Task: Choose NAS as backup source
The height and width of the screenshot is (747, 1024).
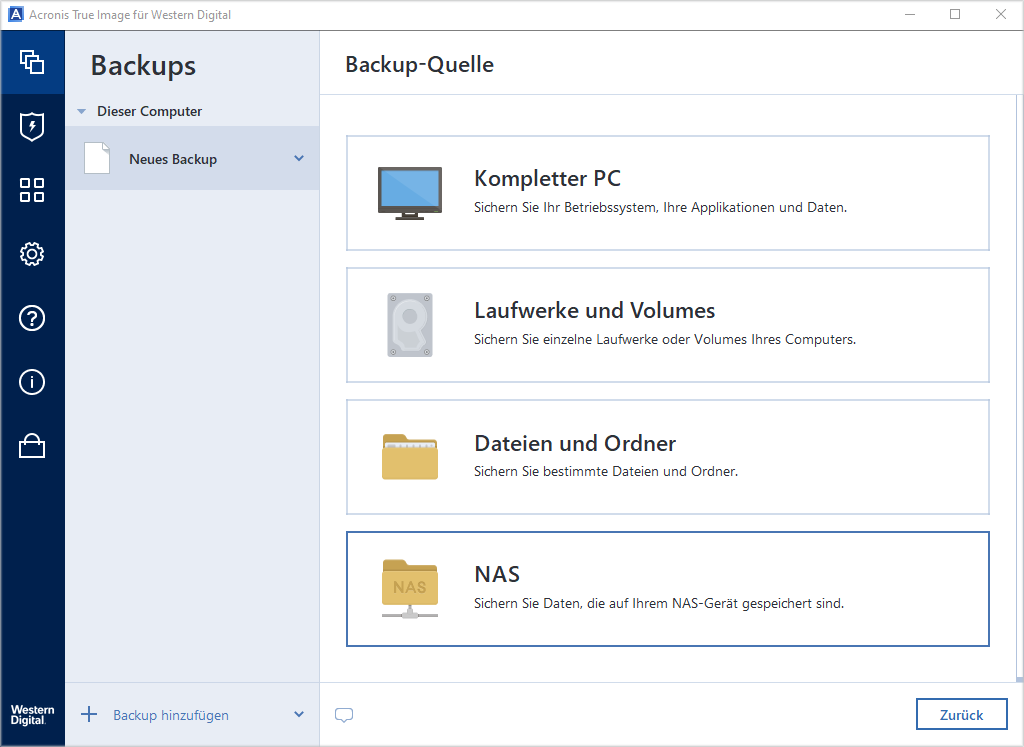Action: coord(667,589)
